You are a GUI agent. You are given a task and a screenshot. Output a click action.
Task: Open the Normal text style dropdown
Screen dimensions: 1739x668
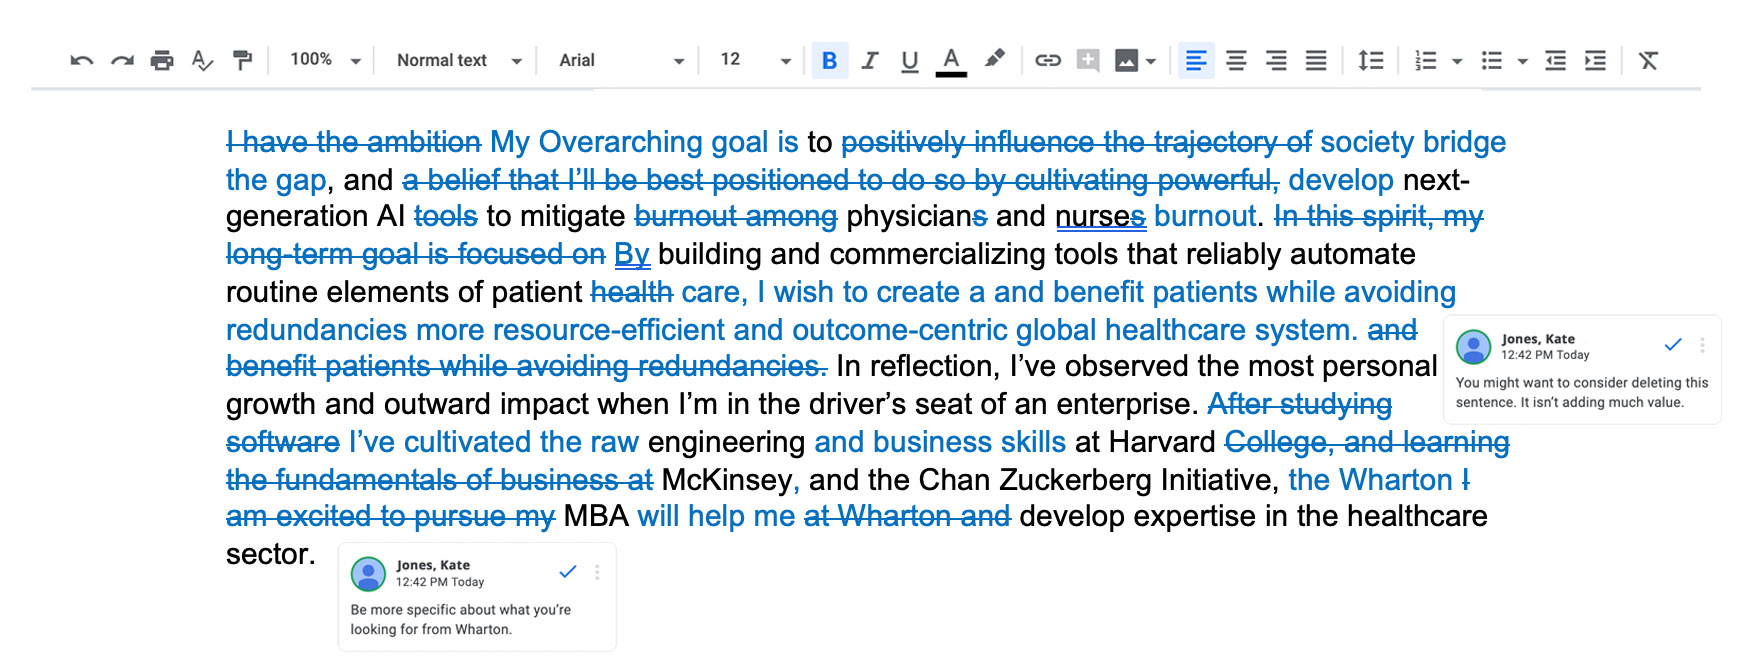pos(459,60)
